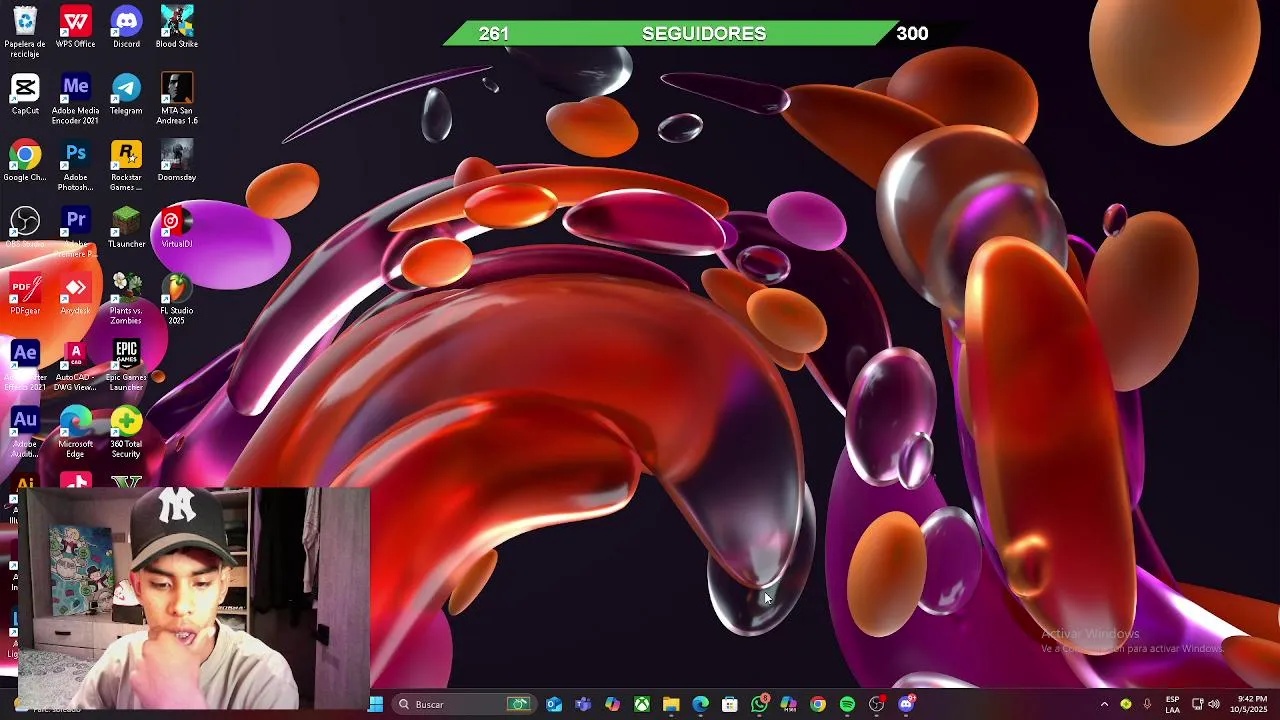
Task: Expand the hidden system tray icons chevron
Action: click(x=1104, y=704)
